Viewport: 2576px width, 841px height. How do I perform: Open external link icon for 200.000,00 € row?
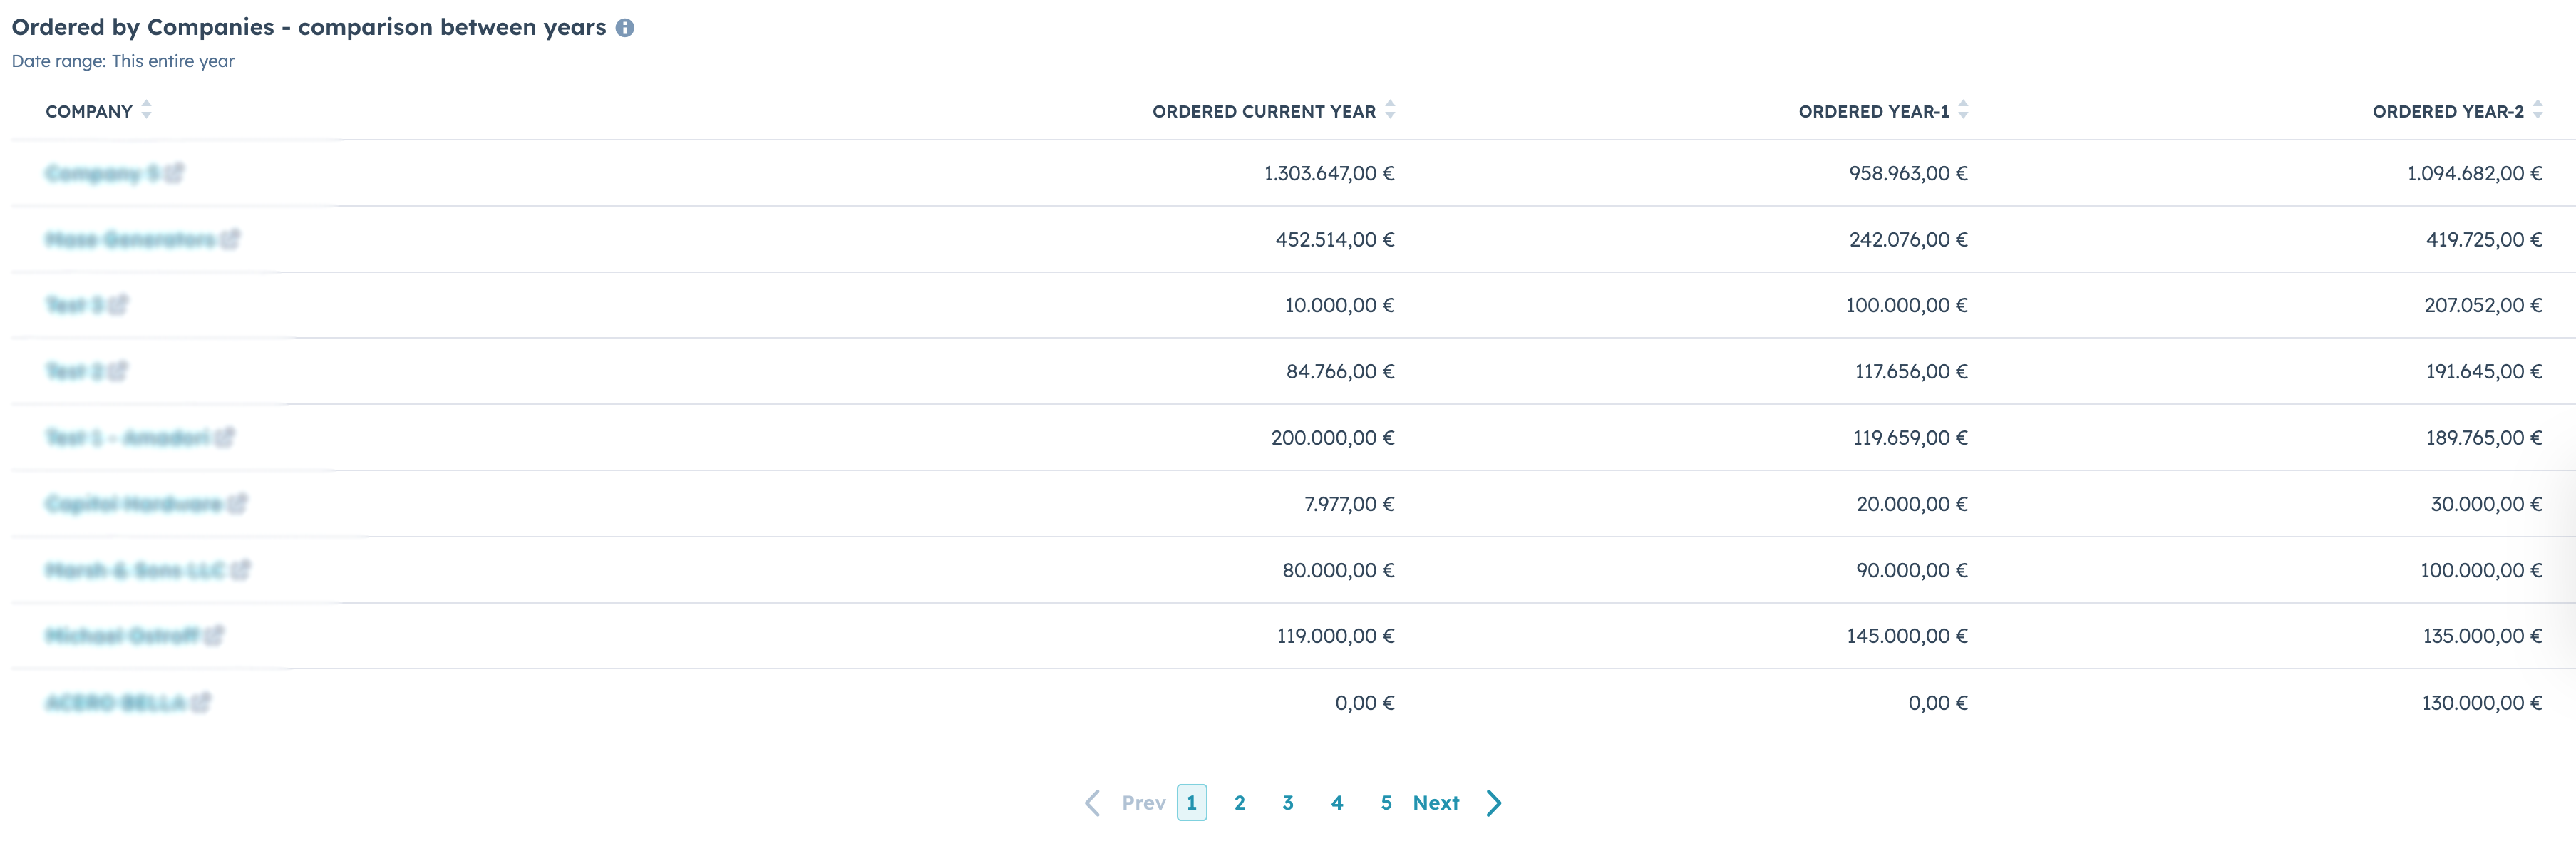225,437
